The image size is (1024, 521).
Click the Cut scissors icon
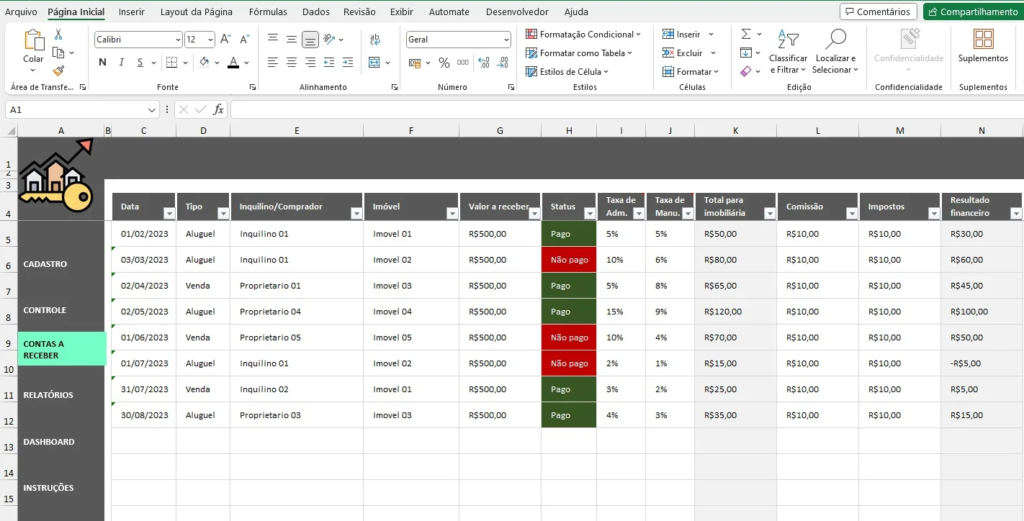click(x=58, y=34)
